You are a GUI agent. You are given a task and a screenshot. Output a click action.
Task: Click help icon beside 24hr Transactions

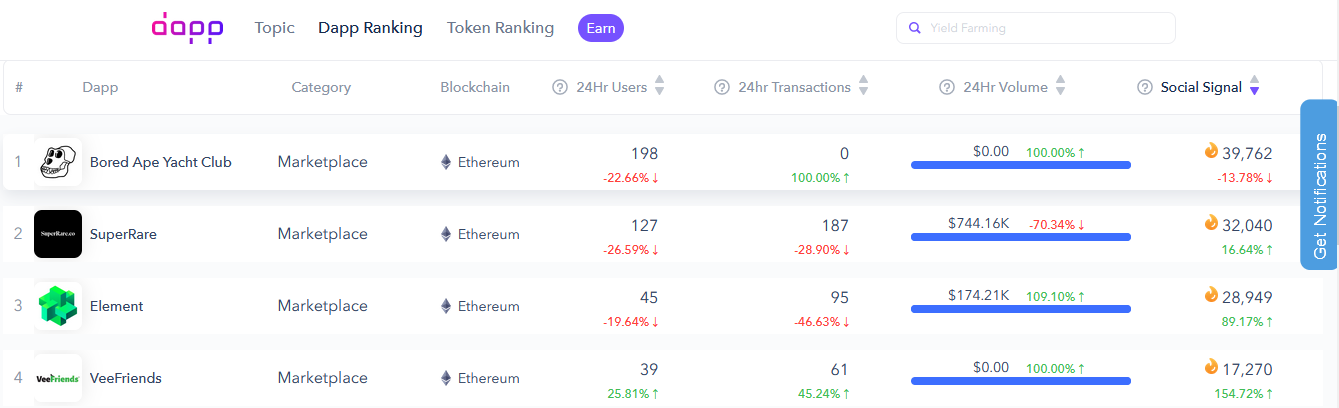click(x=722, y=87)
